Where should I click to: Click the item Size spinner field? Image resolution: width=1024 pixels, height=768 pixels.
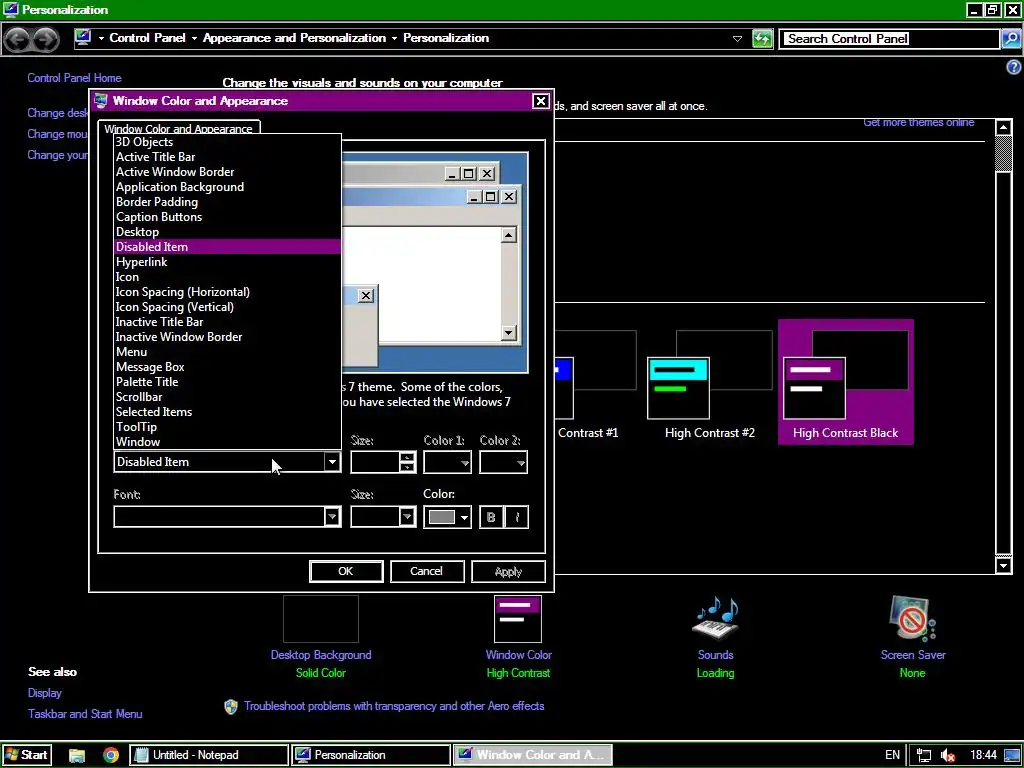(375, 462)
